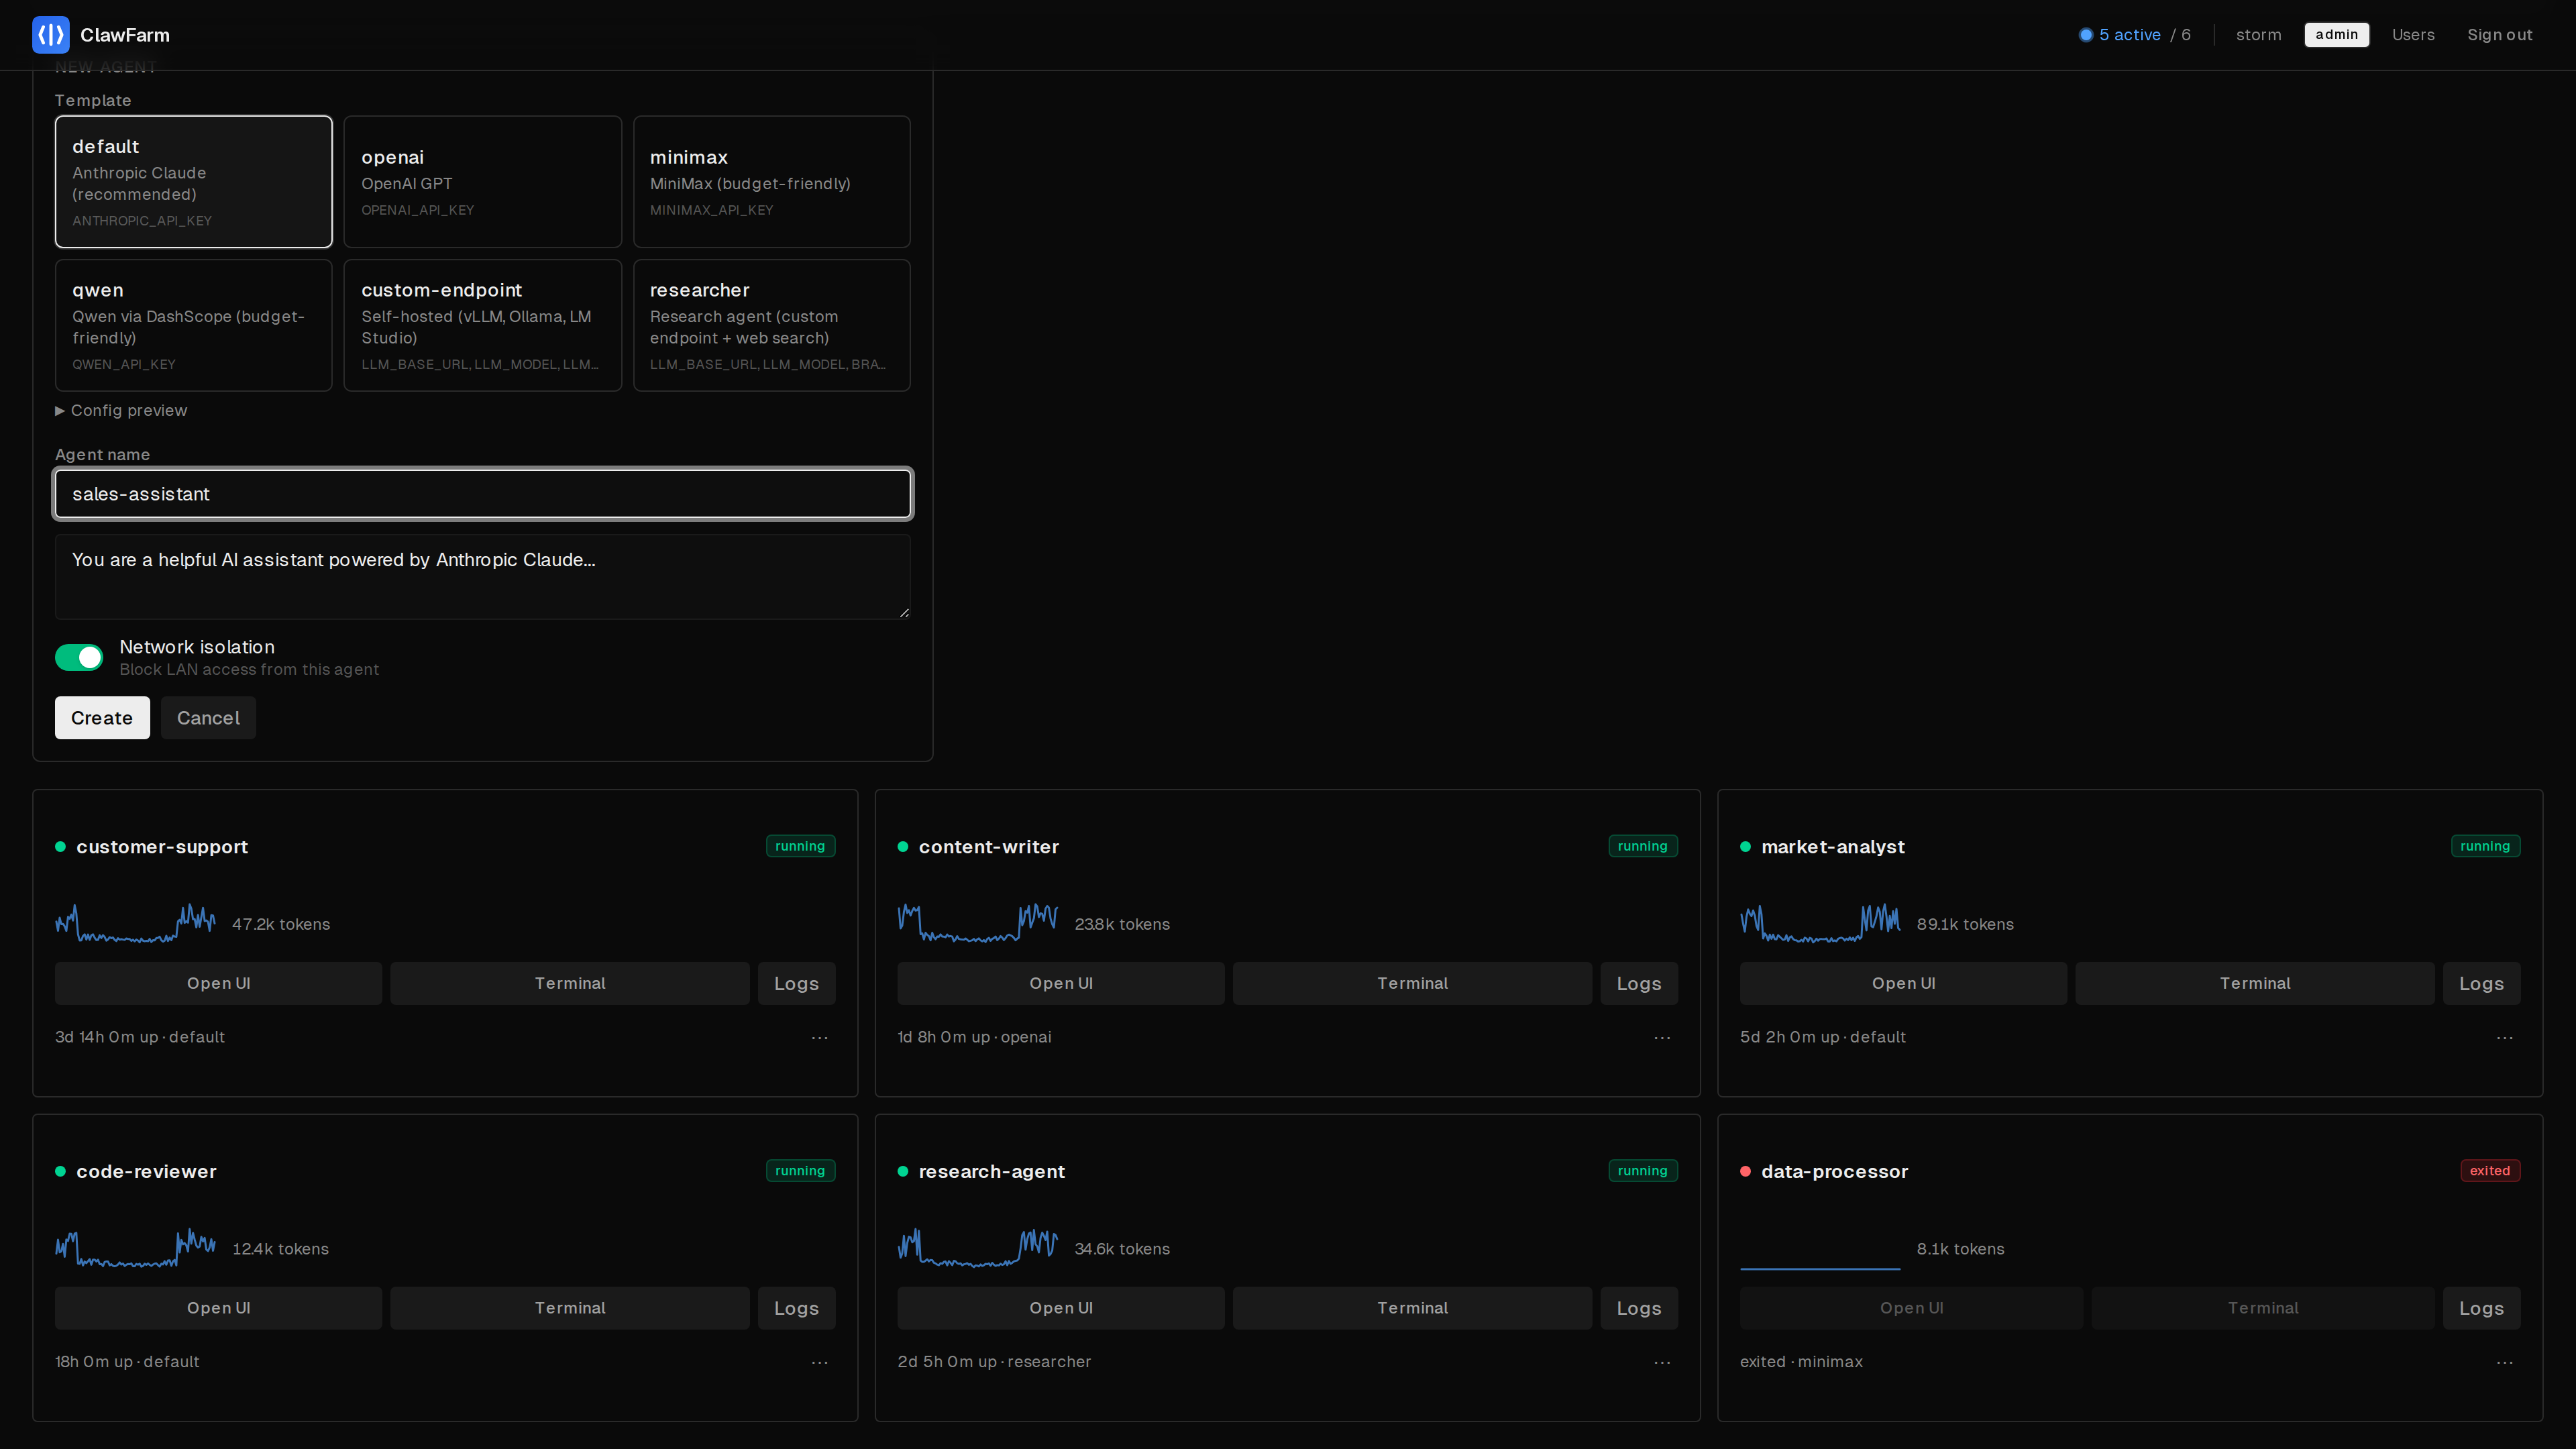
Task: Open the Users page
Action: [x=2414, y=34]
